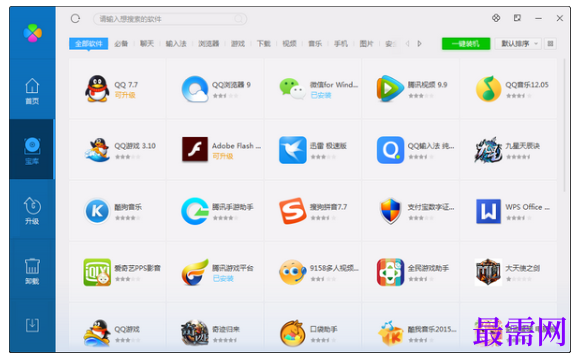Toggle the grid view layout button

pyautogui.click(x=550, y=44)
